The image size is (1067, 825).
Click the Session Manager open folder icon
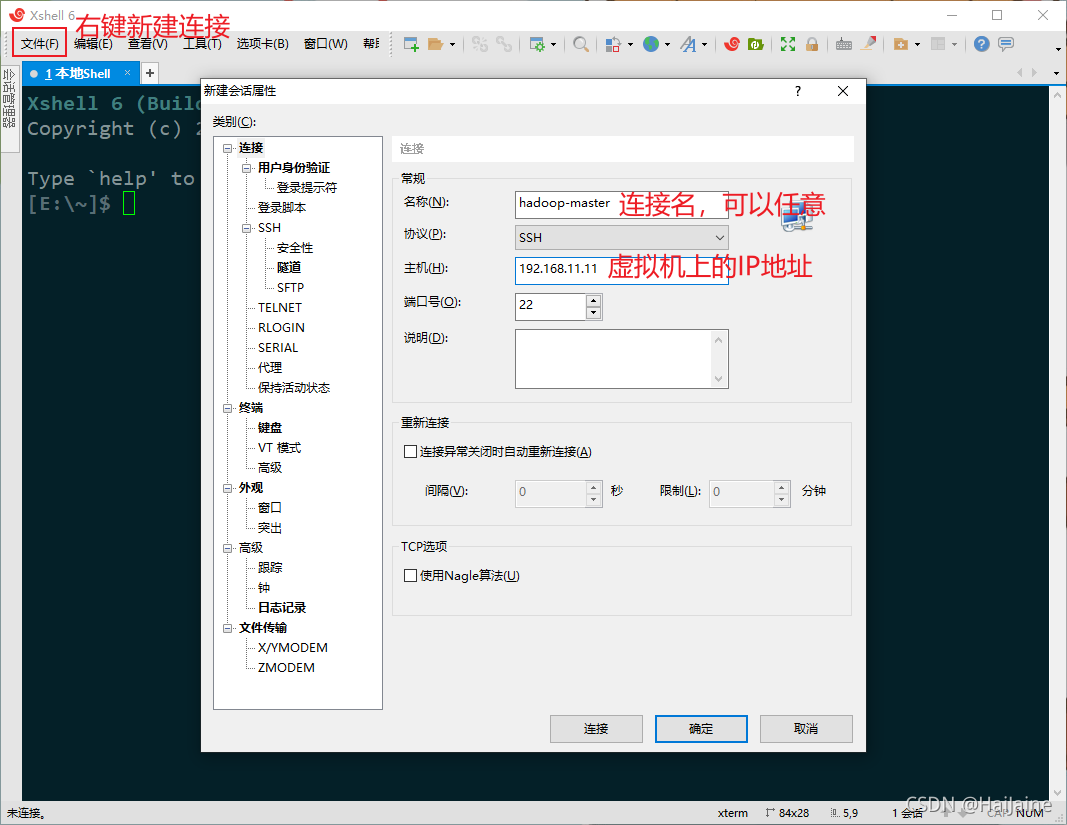pos(436,43)
